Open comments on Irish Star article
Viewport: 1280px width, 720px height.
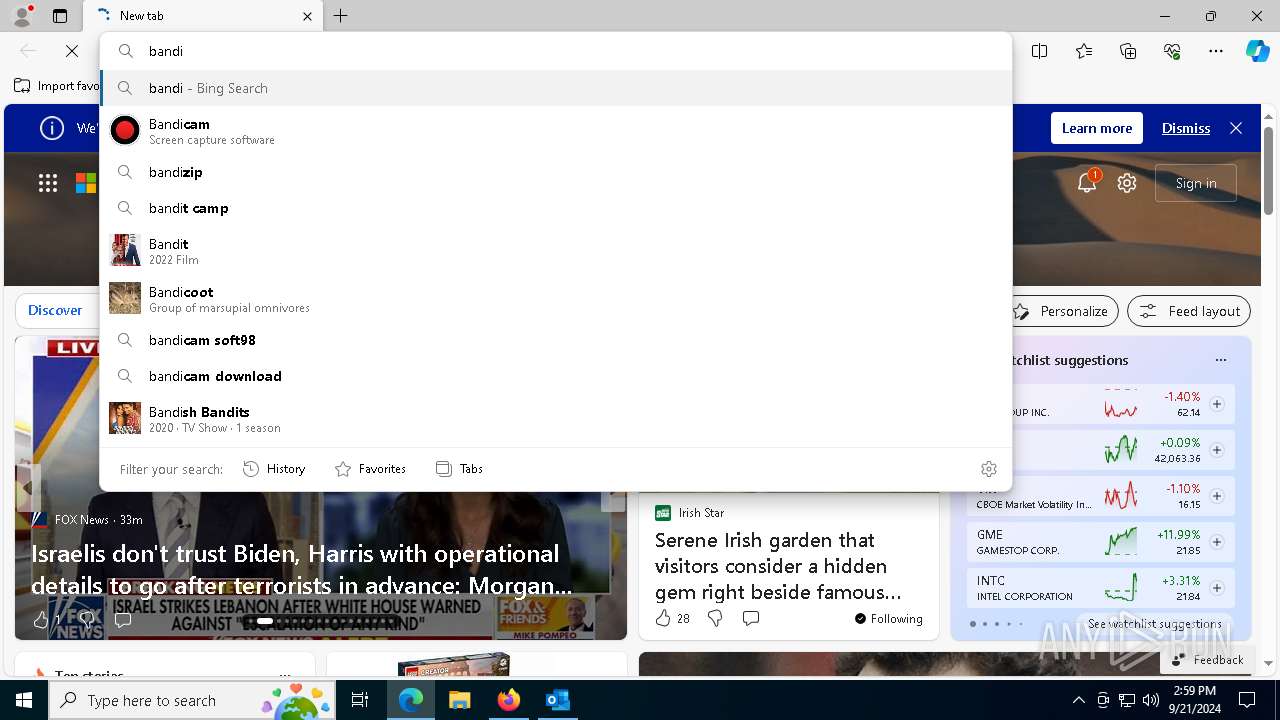click(750, 618)
